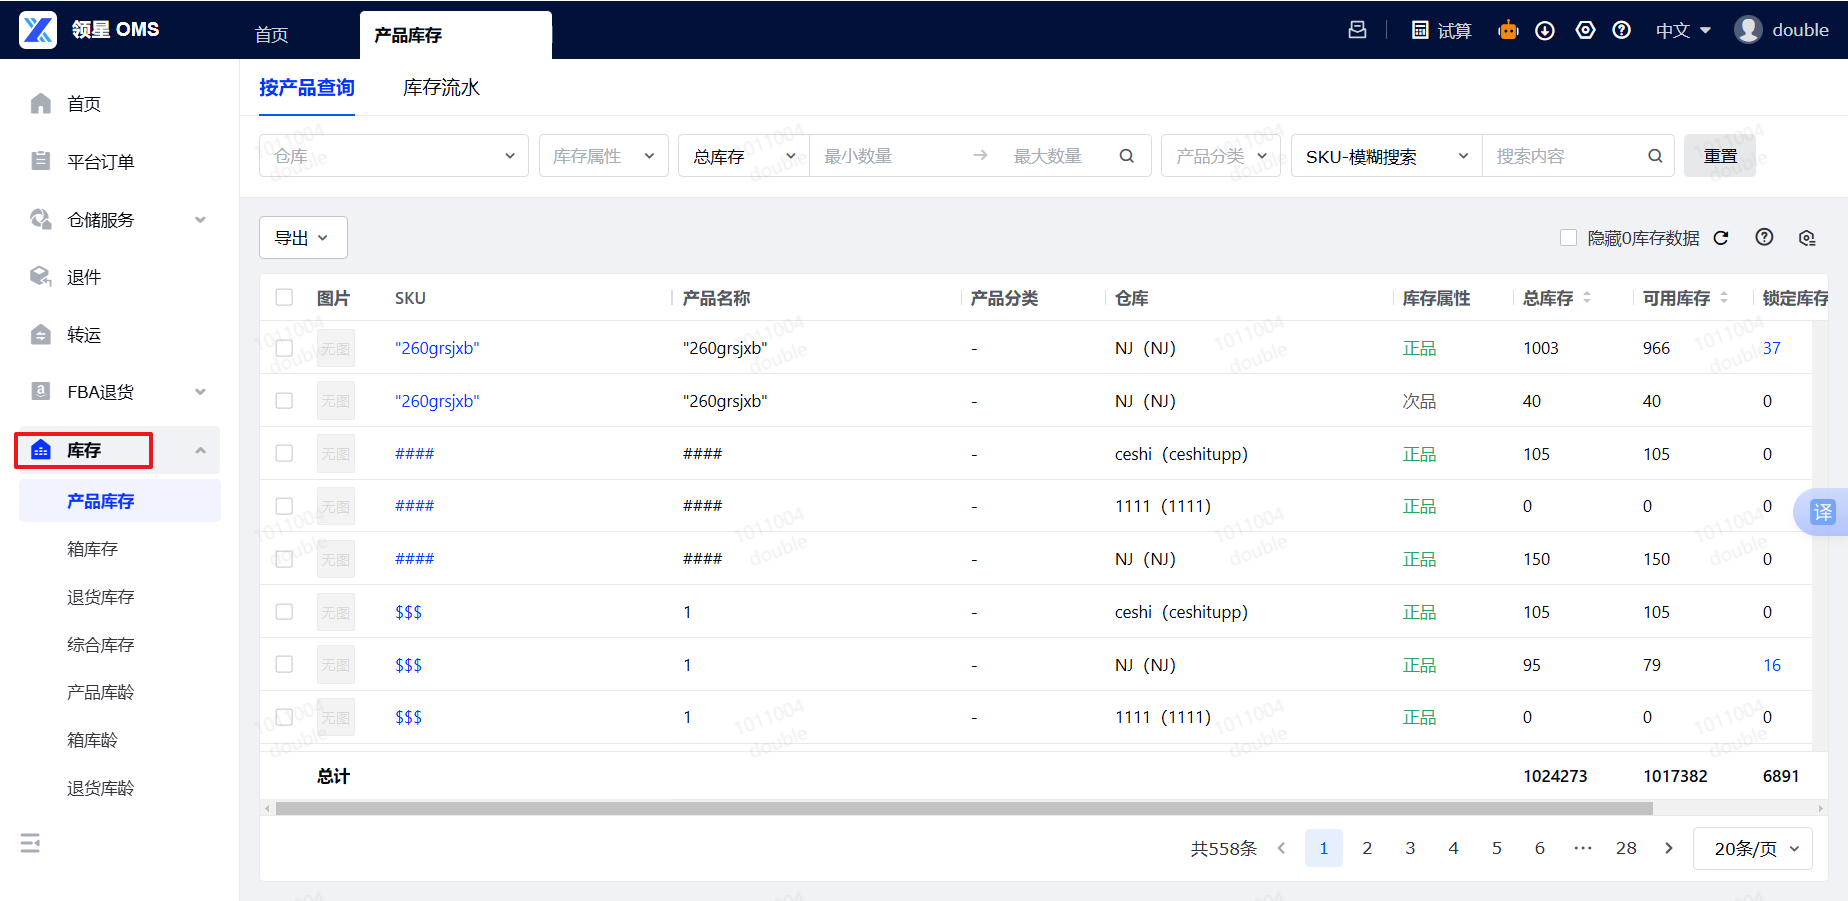Open the 库存属性 filter dropdown
The height and width of the screenshot is (901, 1848).
coord(603,156)
